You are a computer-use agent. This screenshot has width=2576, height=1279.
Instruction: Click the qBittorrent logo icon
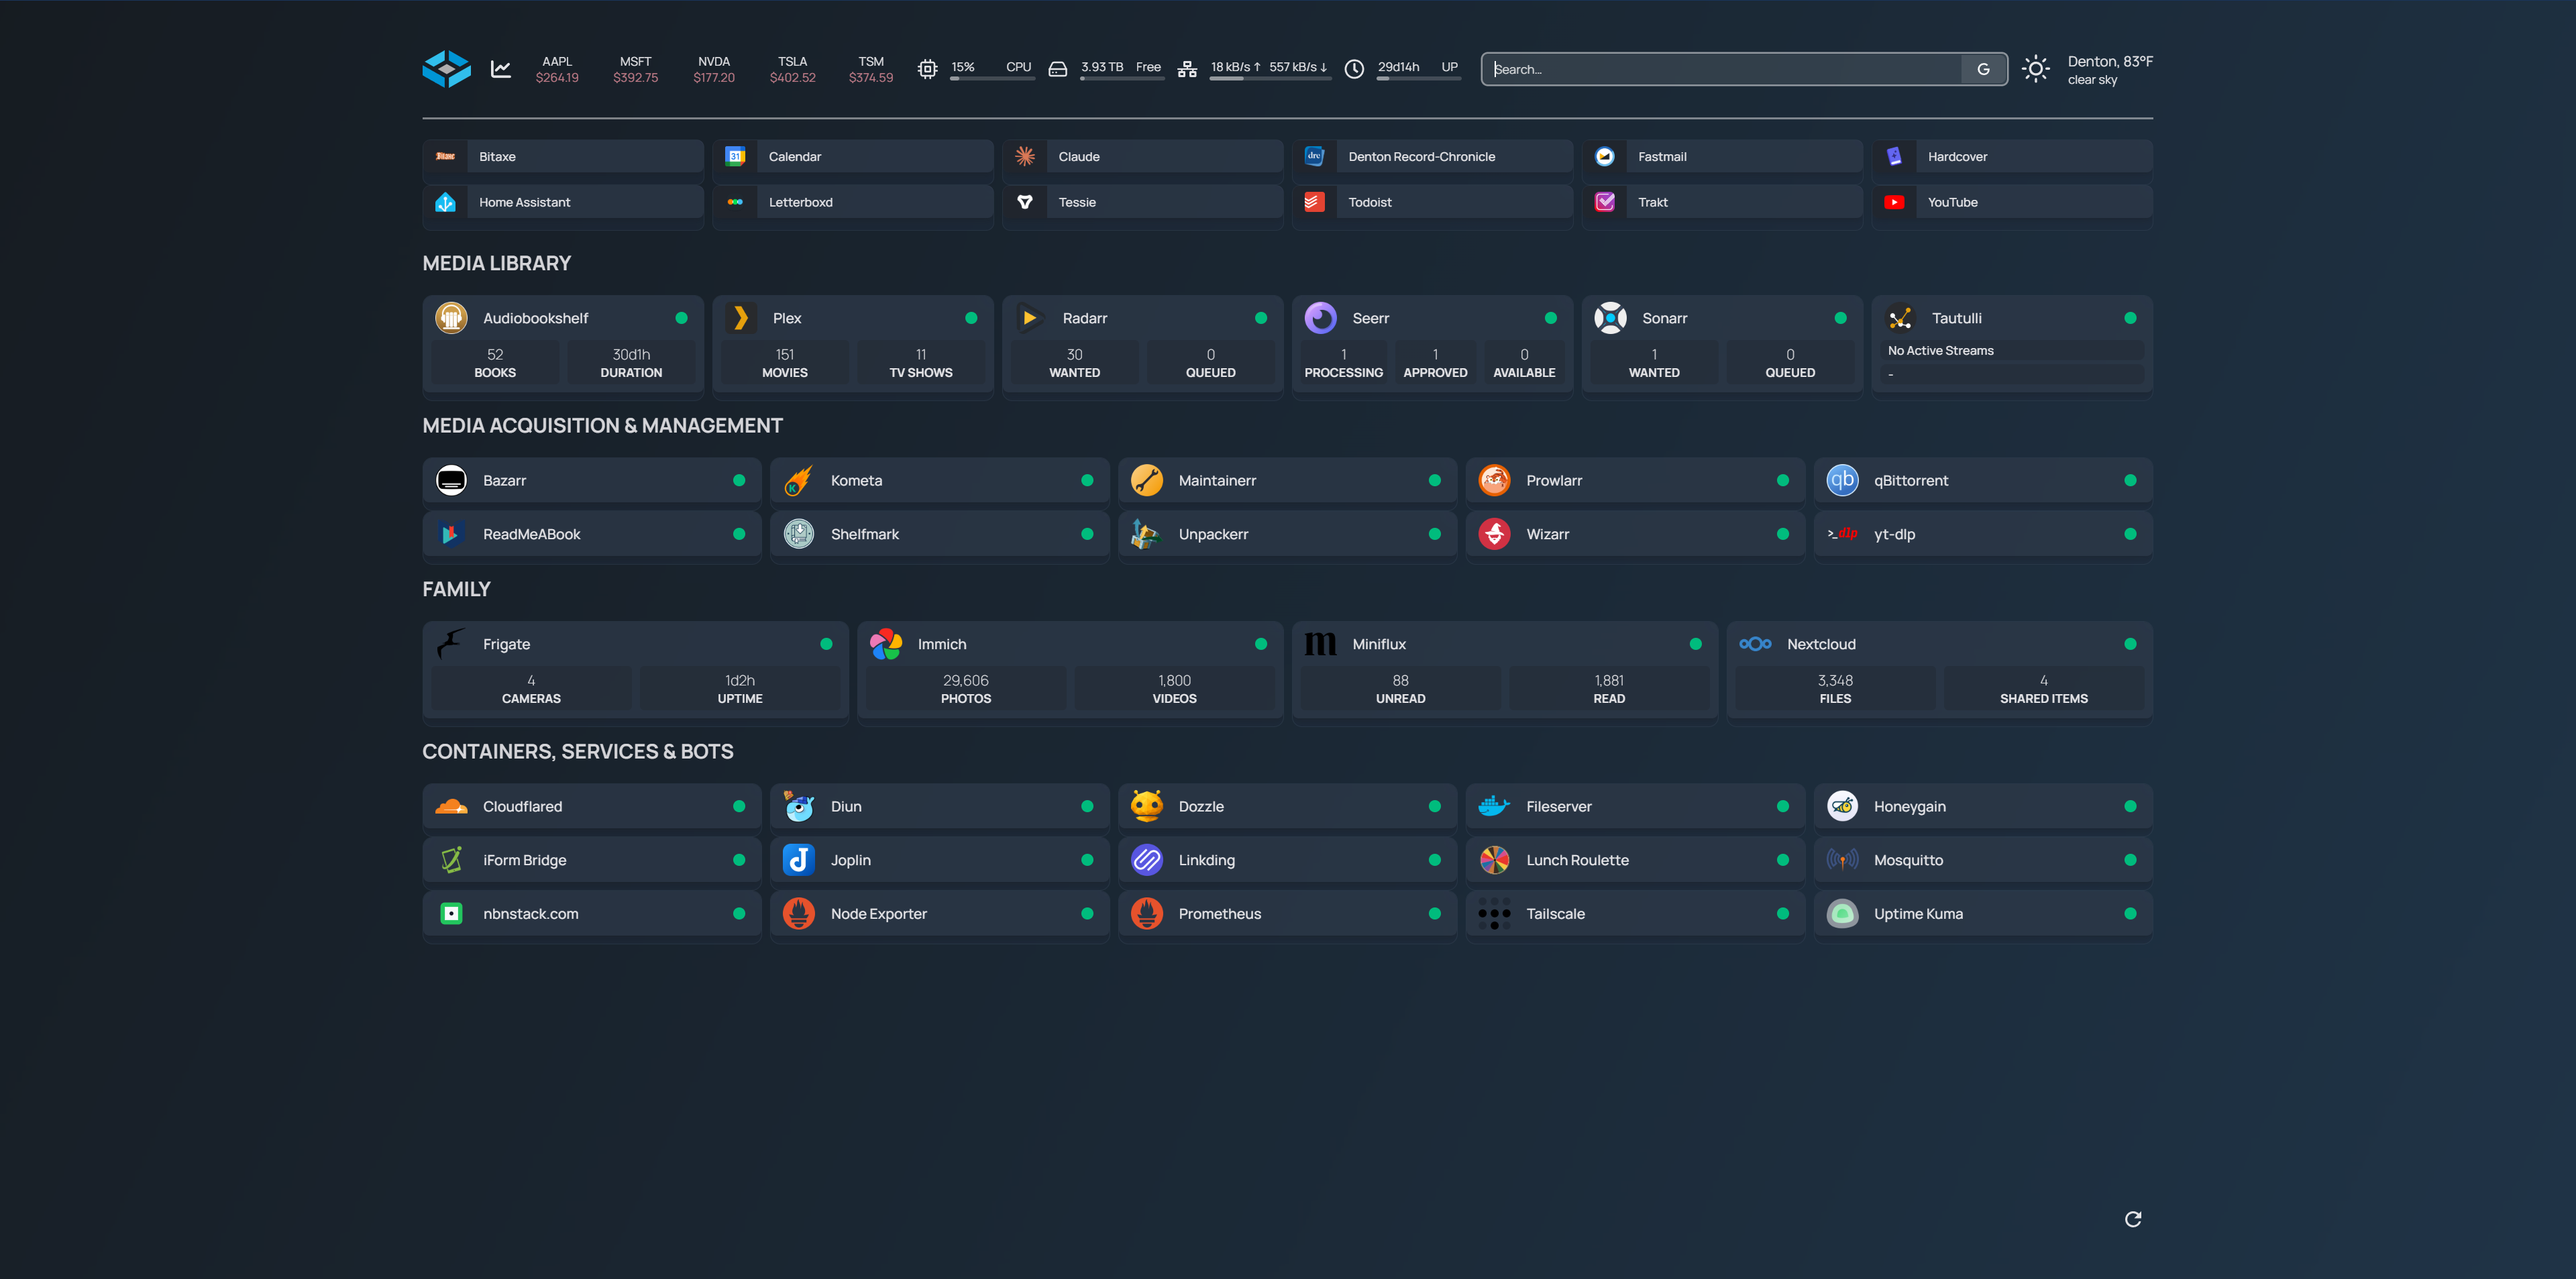click(1842, 480)
